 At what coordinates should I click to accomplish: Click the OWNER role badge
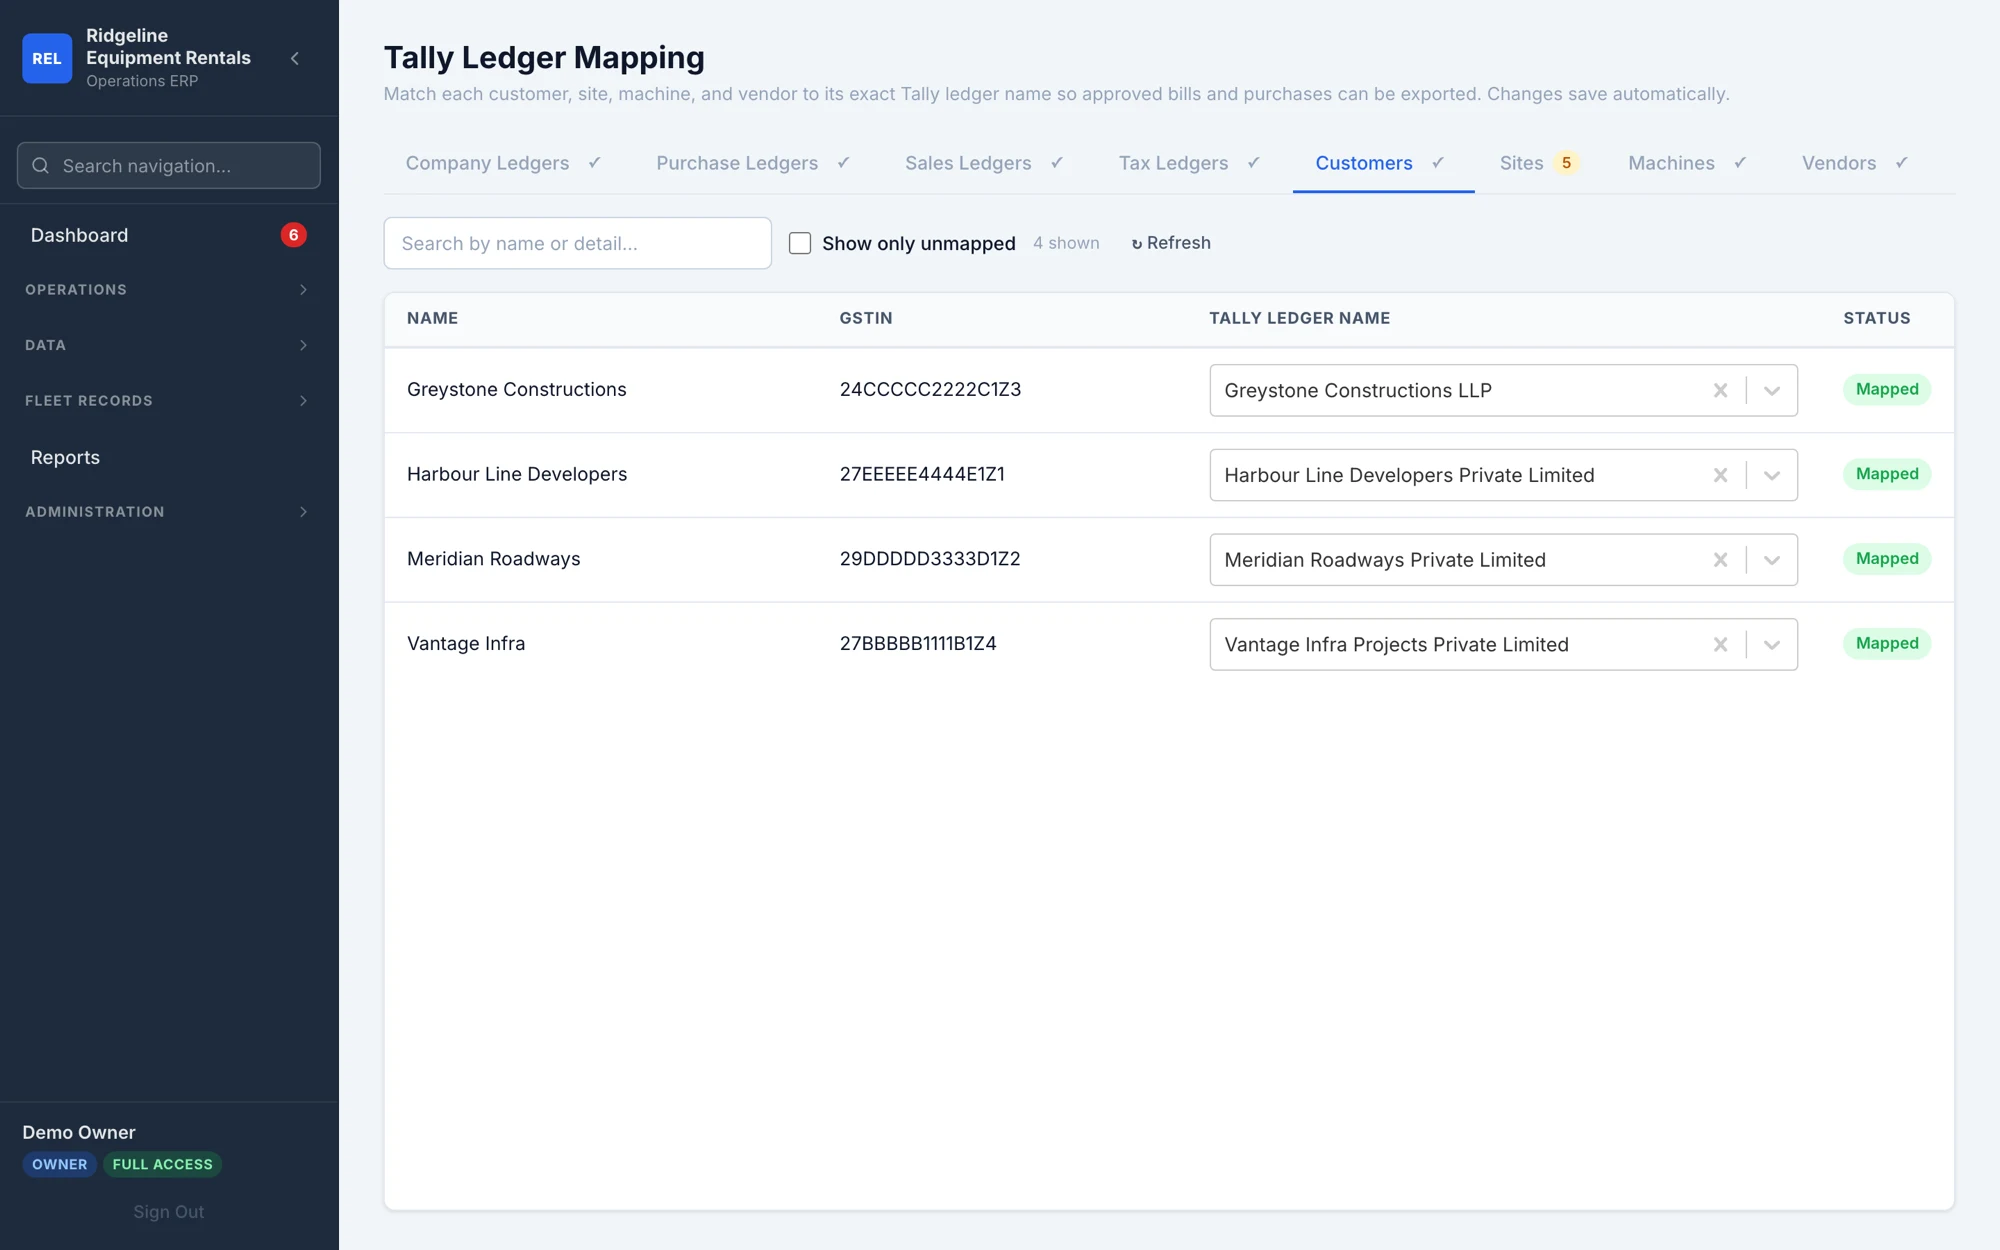click(x=59, y=1164)
